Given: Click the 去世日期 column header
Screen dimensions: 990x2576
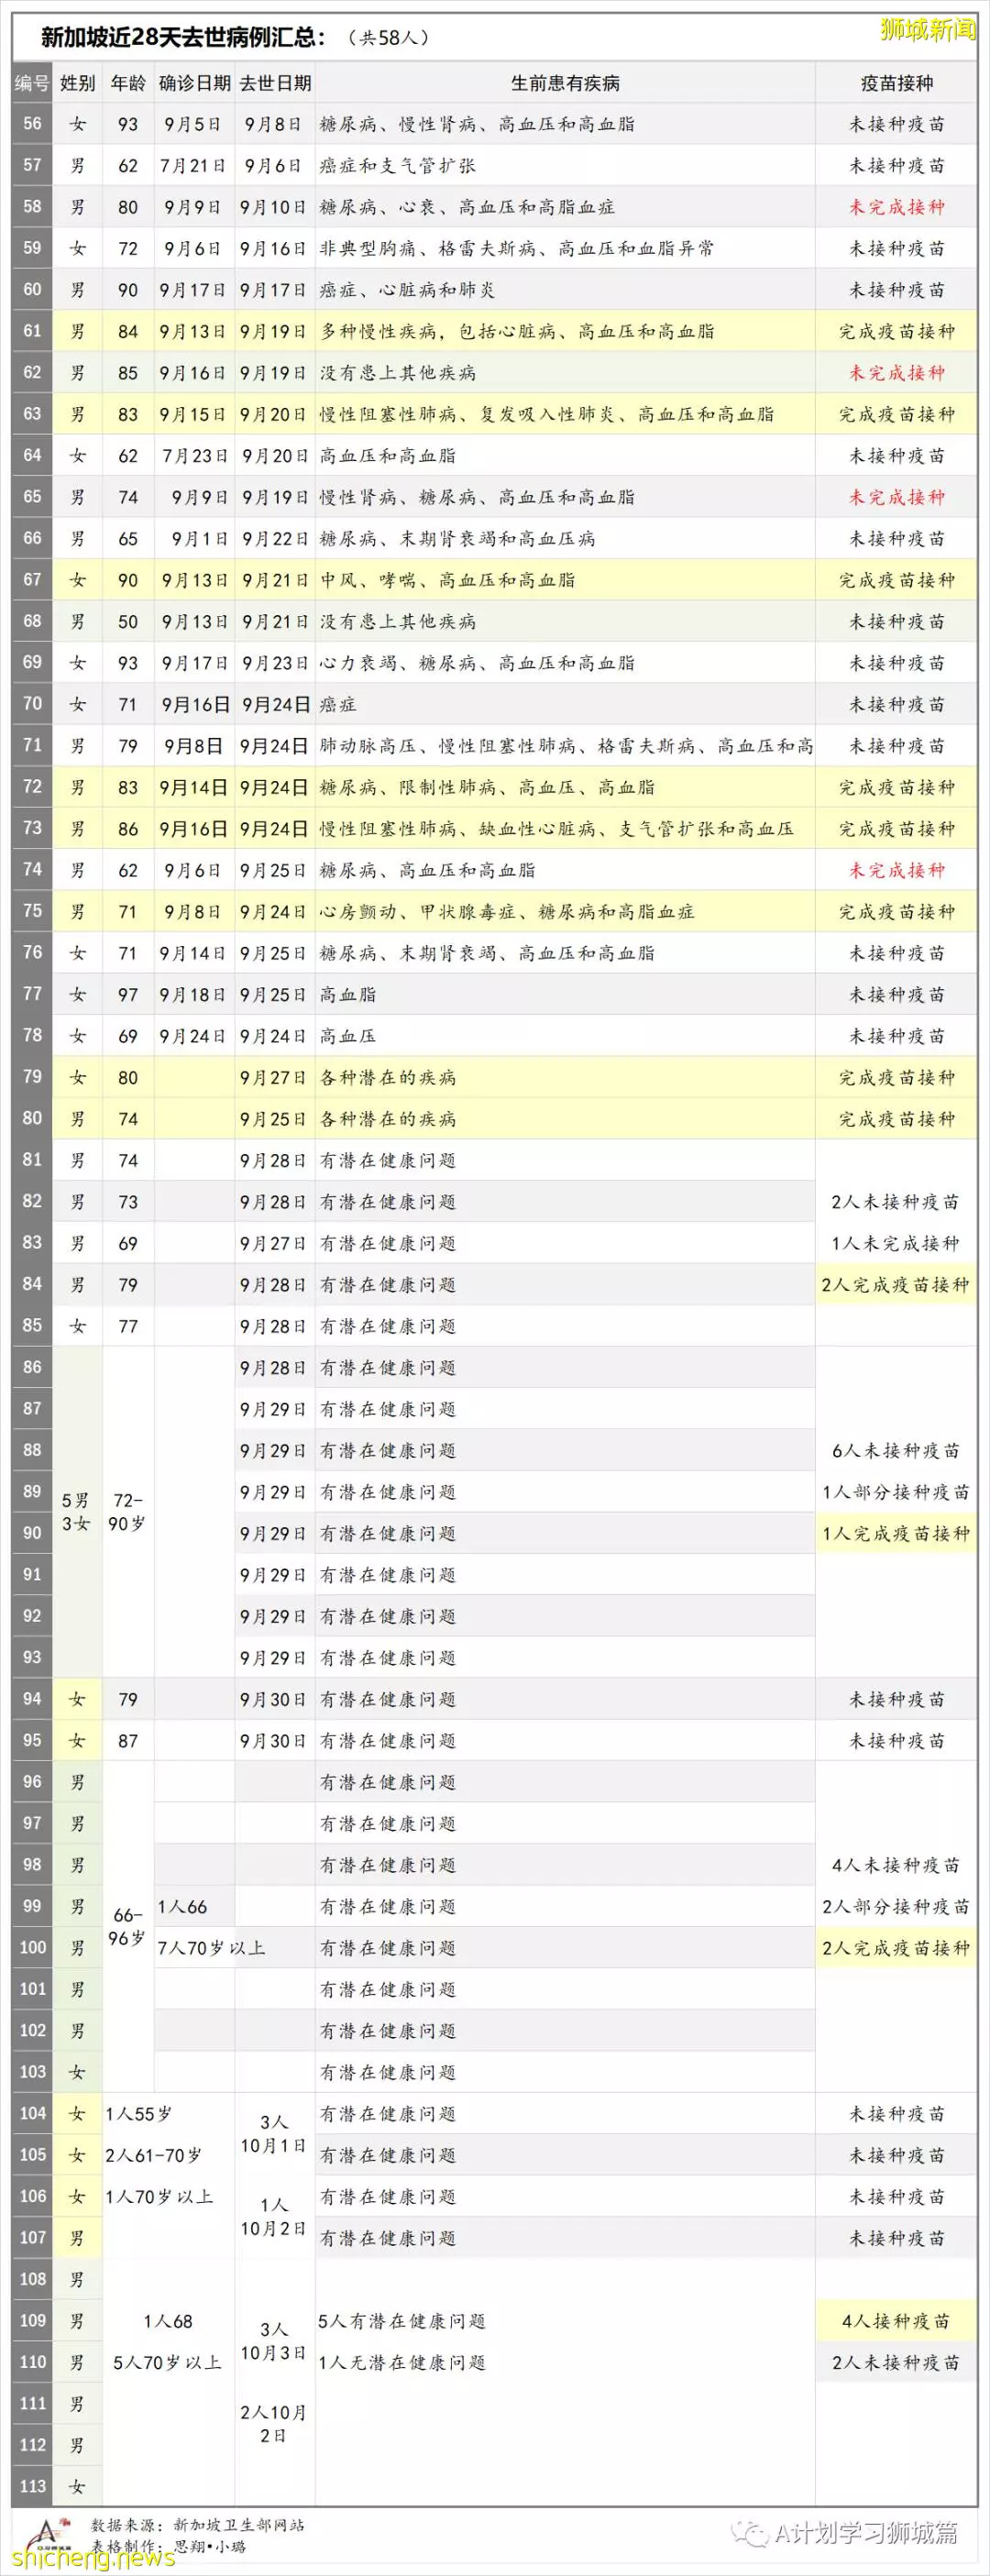Looking at the screenshot, I should point(275,83).
